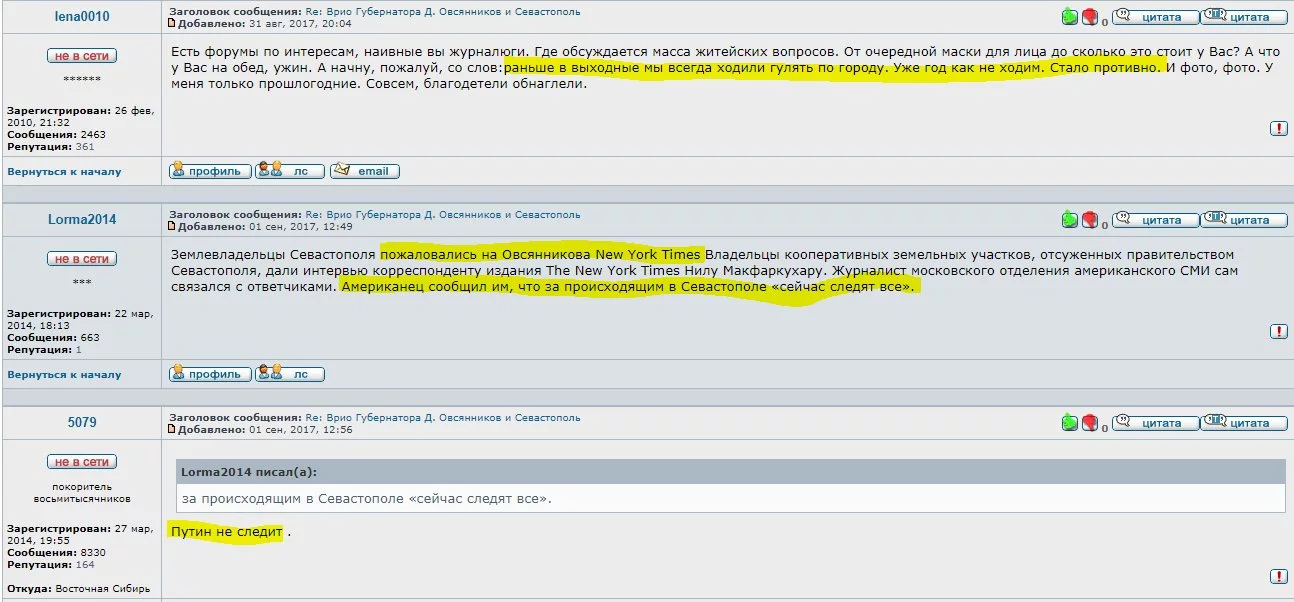The height and width of the screenshot is (602, 1294).
Task: Send a private message to Lorma2014 via лс
Action: coord(290,374)
